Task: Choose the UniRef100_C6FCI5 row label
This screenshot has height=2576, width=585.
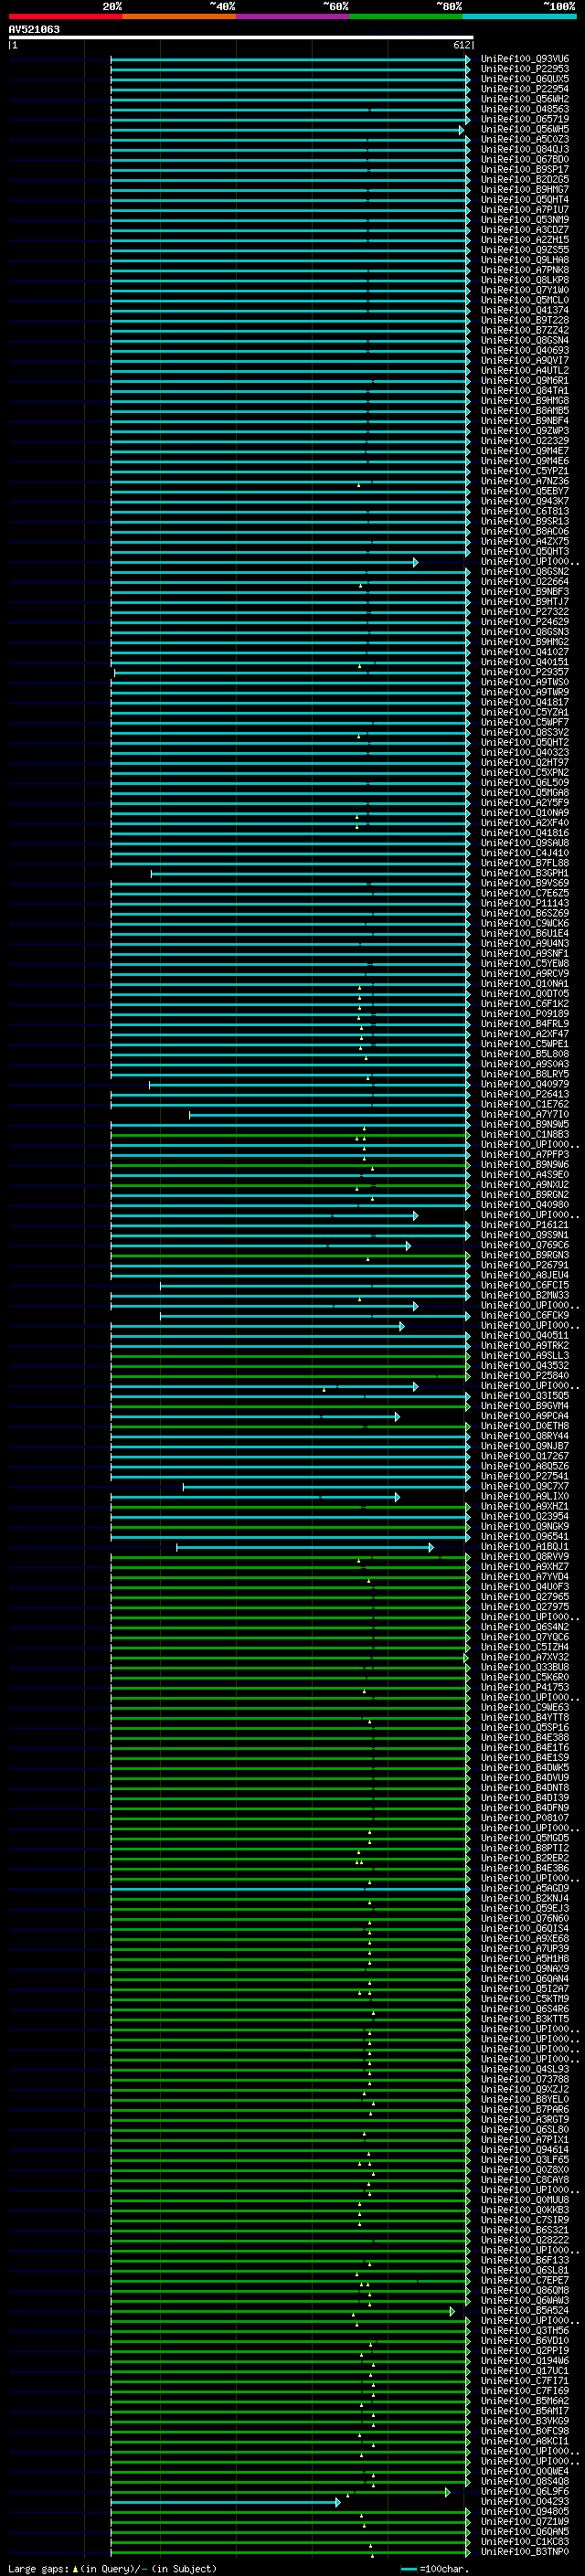Action: coord(524,1285)
